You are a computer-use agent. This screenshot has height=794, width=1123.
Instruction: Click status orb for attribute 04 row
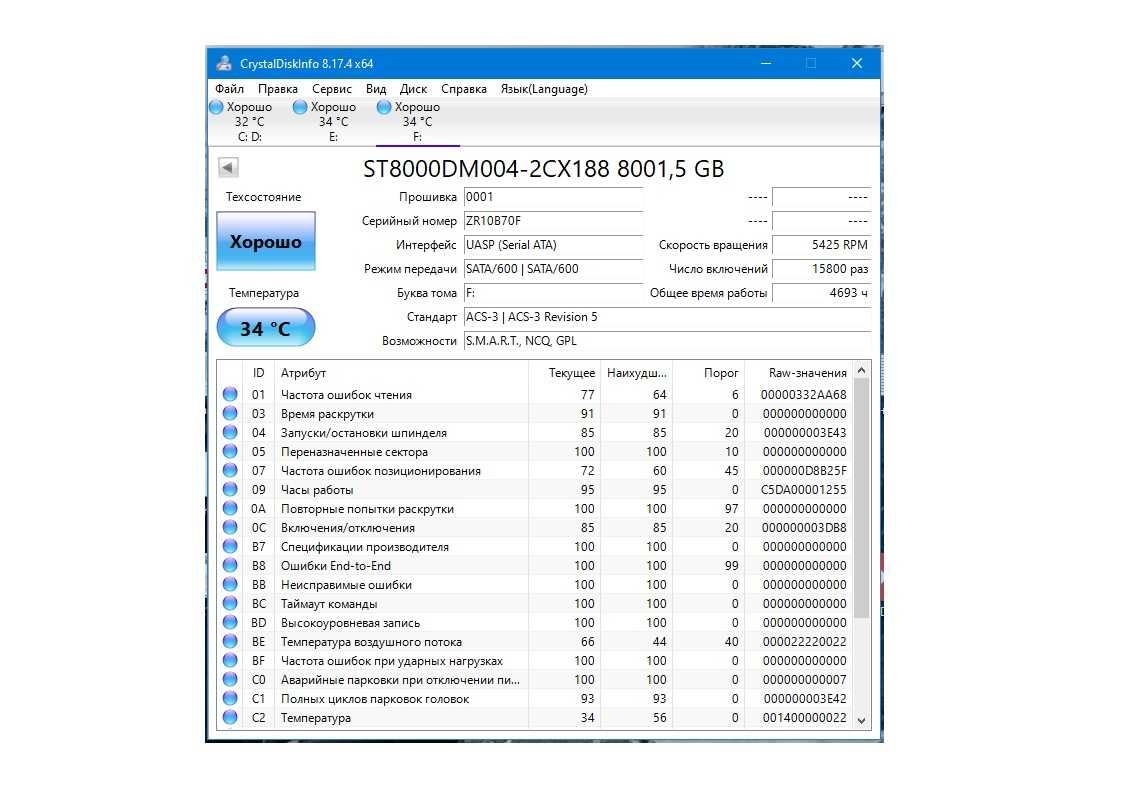click(230, 432)
